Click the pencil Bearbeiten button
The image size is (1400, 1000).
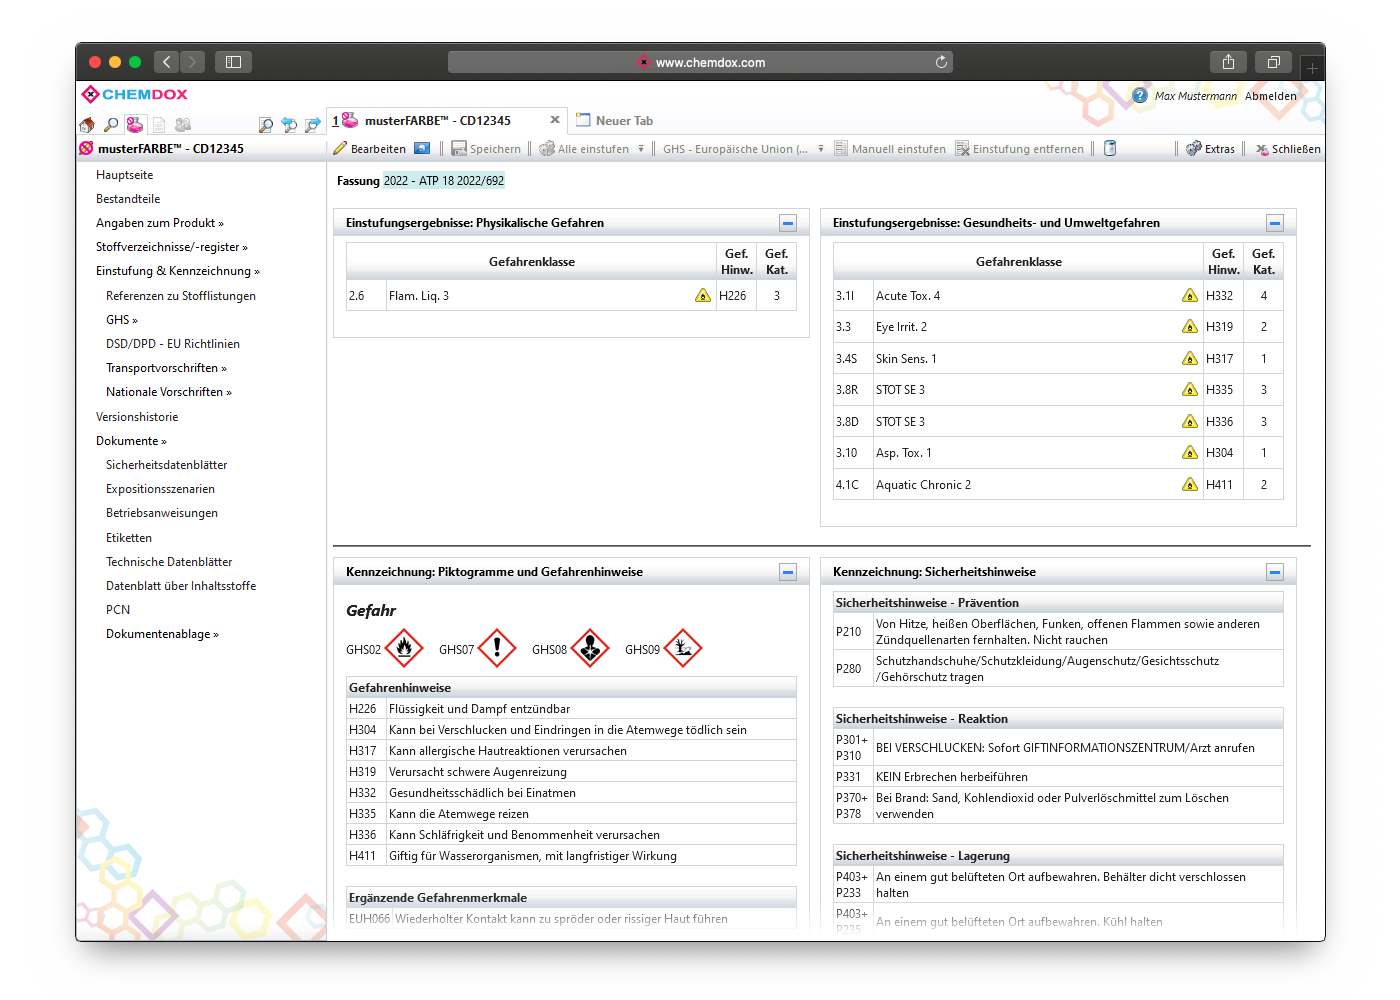click(369, 149)
